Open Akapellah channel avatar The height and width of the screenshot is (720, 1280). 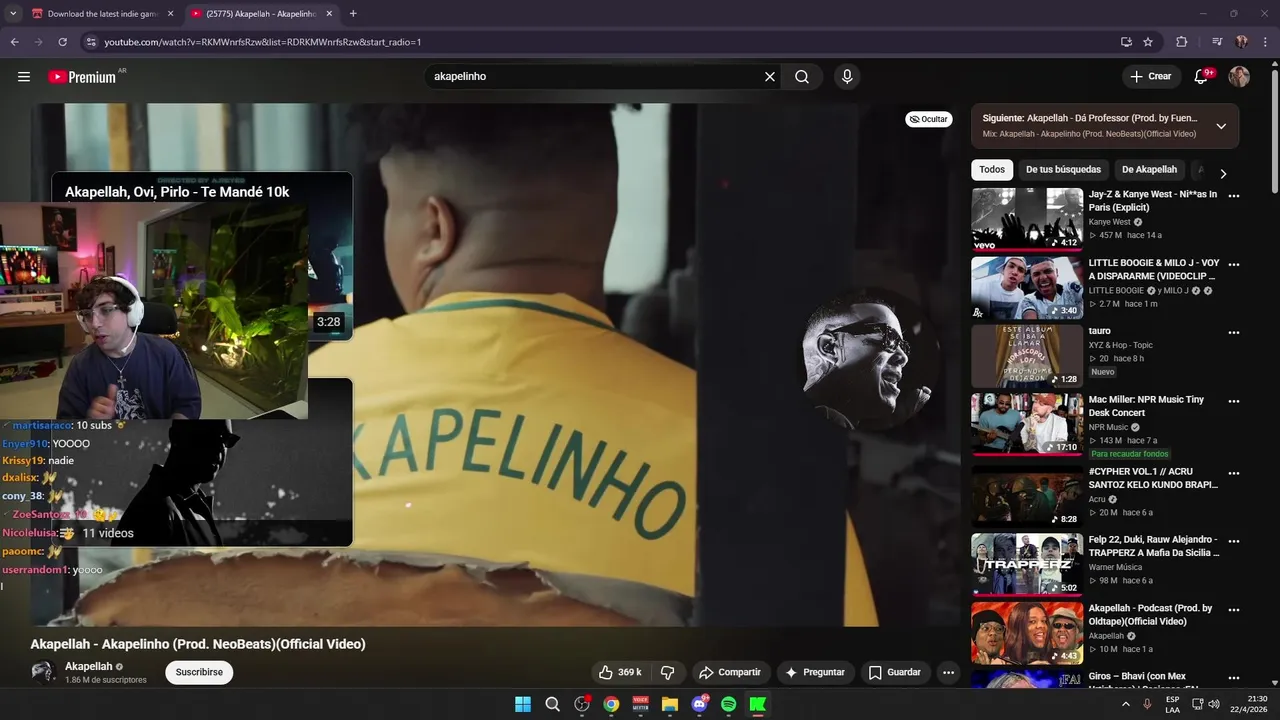[43, 672]
